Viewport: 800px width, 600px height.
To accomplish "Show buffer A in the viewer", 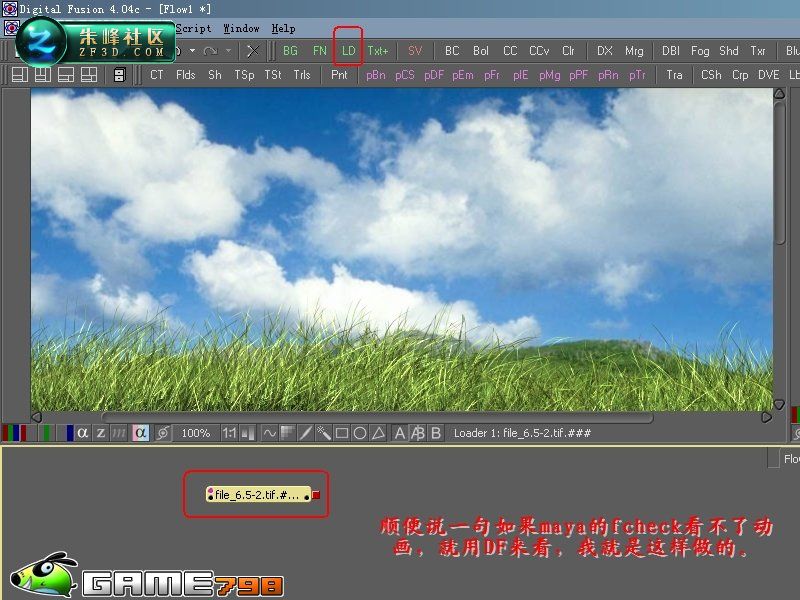I will coord(399,433).
